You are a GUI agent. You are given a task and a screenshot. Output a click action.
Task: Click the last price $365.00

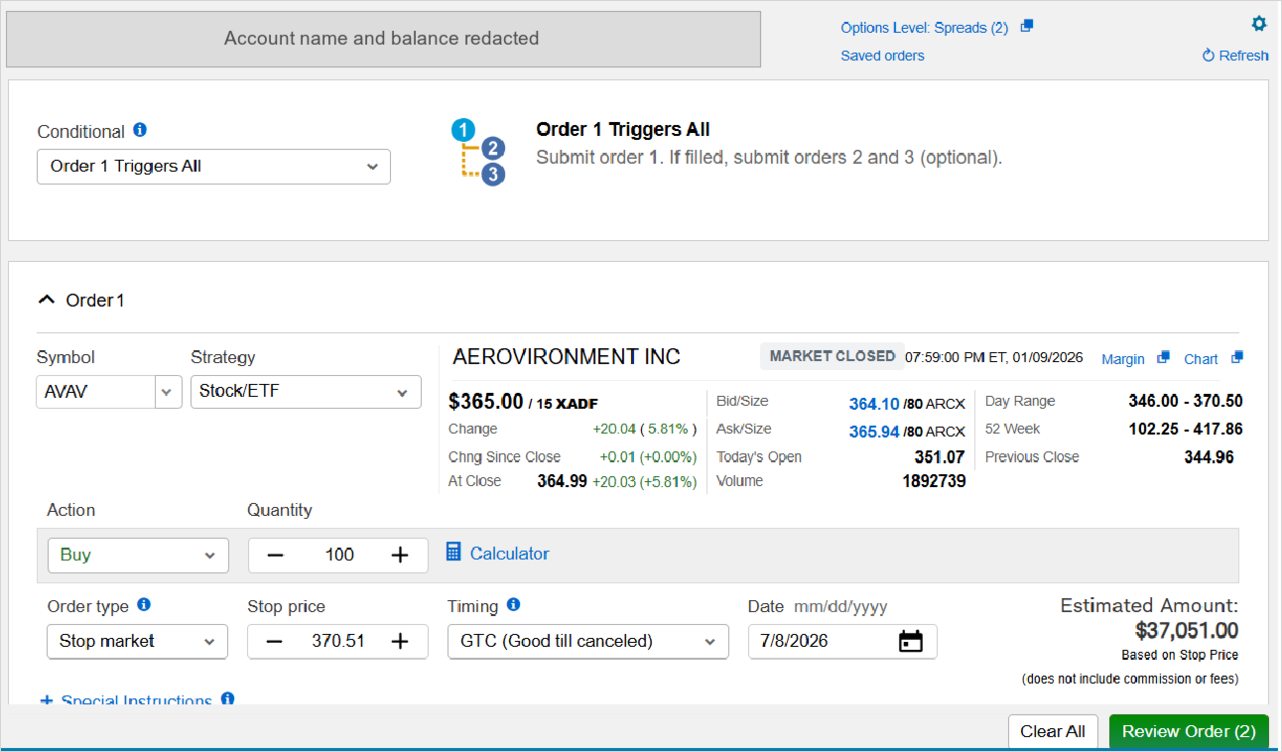[486, 402]
